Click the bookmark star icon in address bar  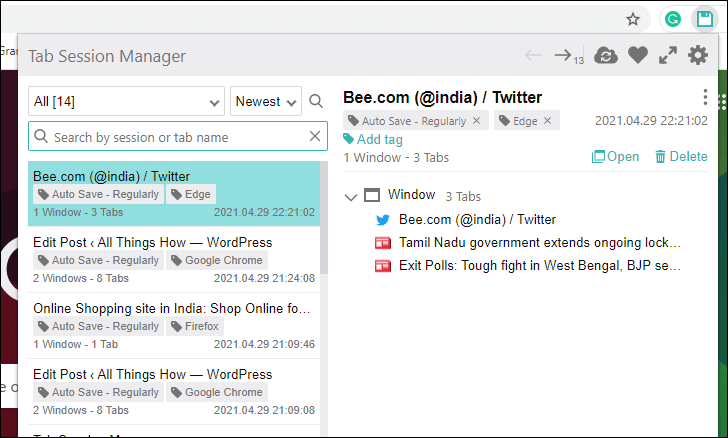632,20
